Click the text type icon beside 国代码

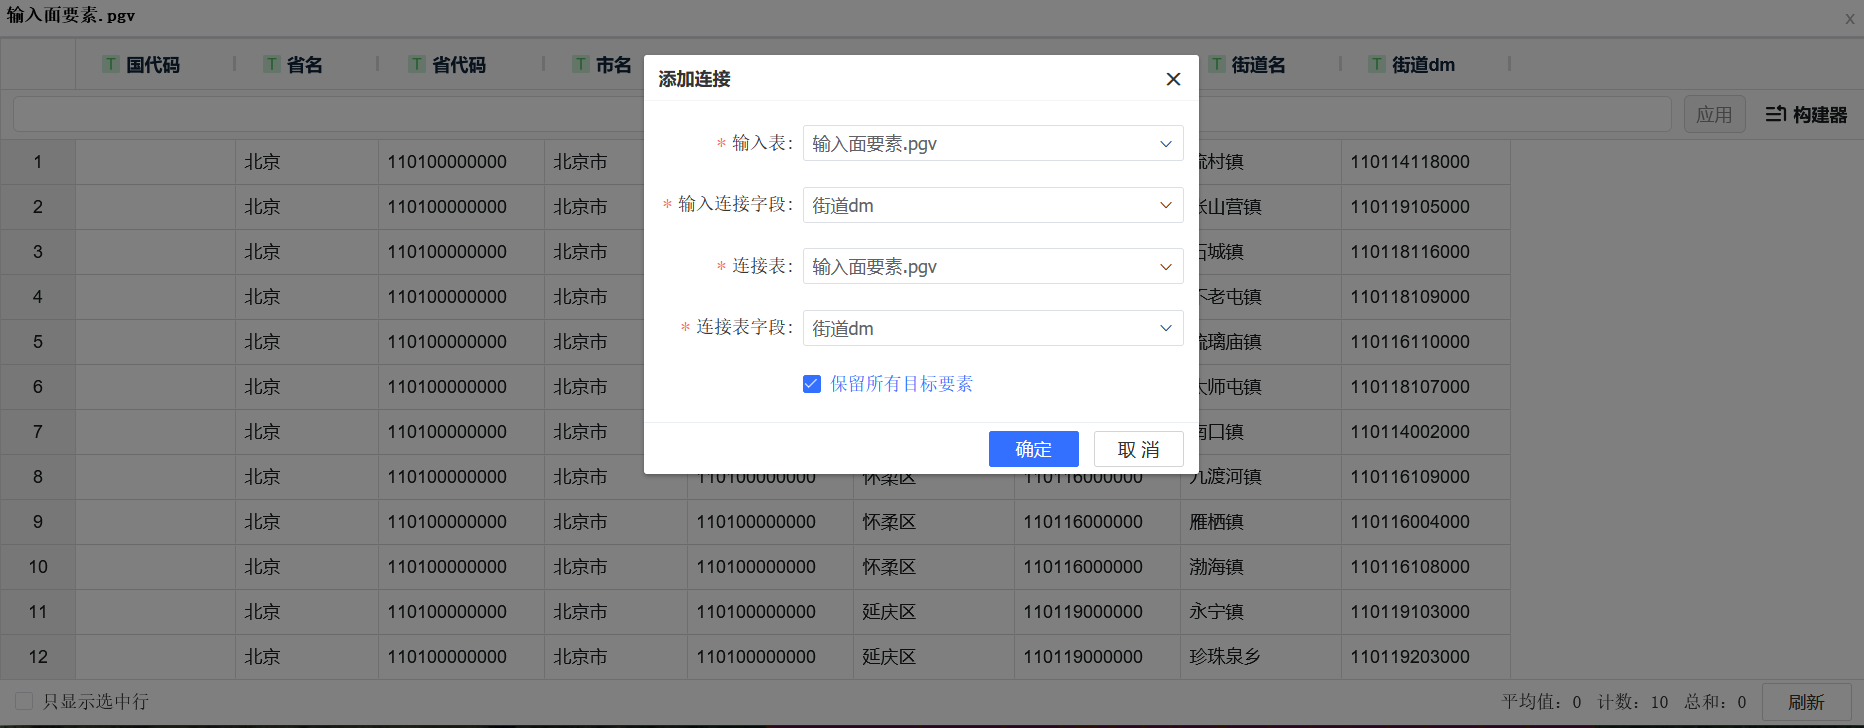pos(111,64)
